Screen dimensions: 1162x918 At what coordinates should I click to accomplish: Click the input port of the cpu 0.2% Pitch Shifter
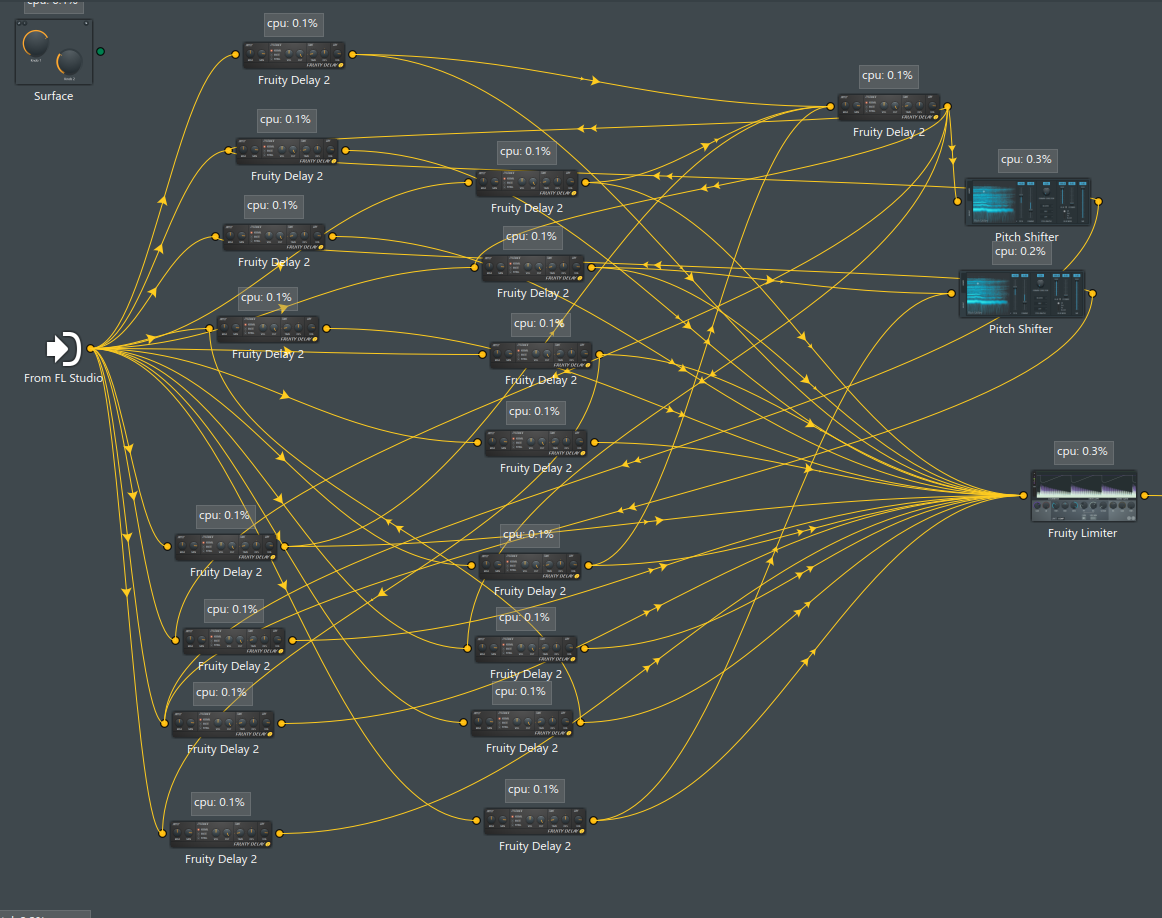[x=952, y=293]
